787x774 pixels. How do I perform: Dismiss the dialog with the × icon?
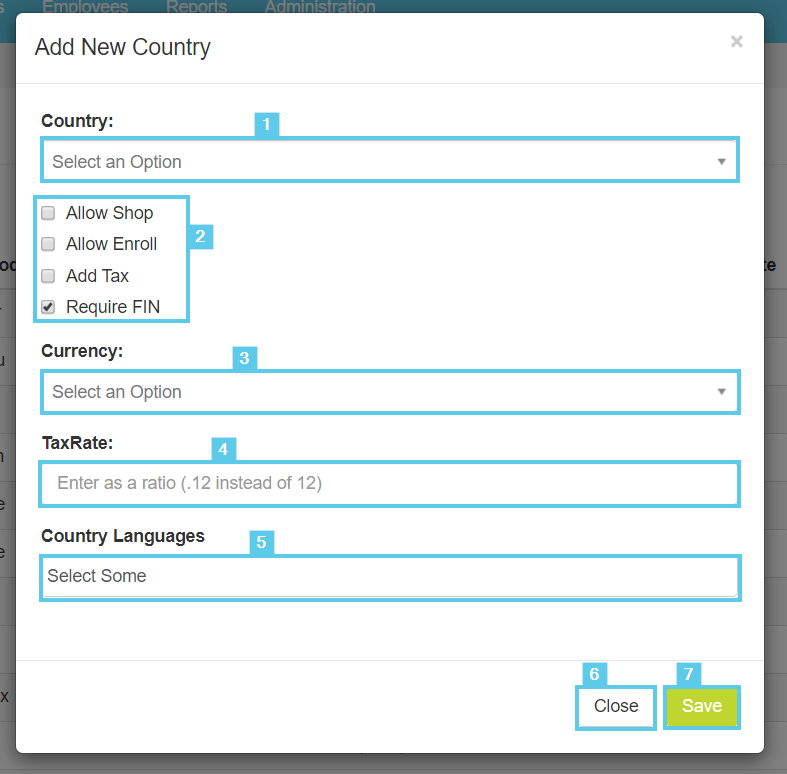(736, 41)
